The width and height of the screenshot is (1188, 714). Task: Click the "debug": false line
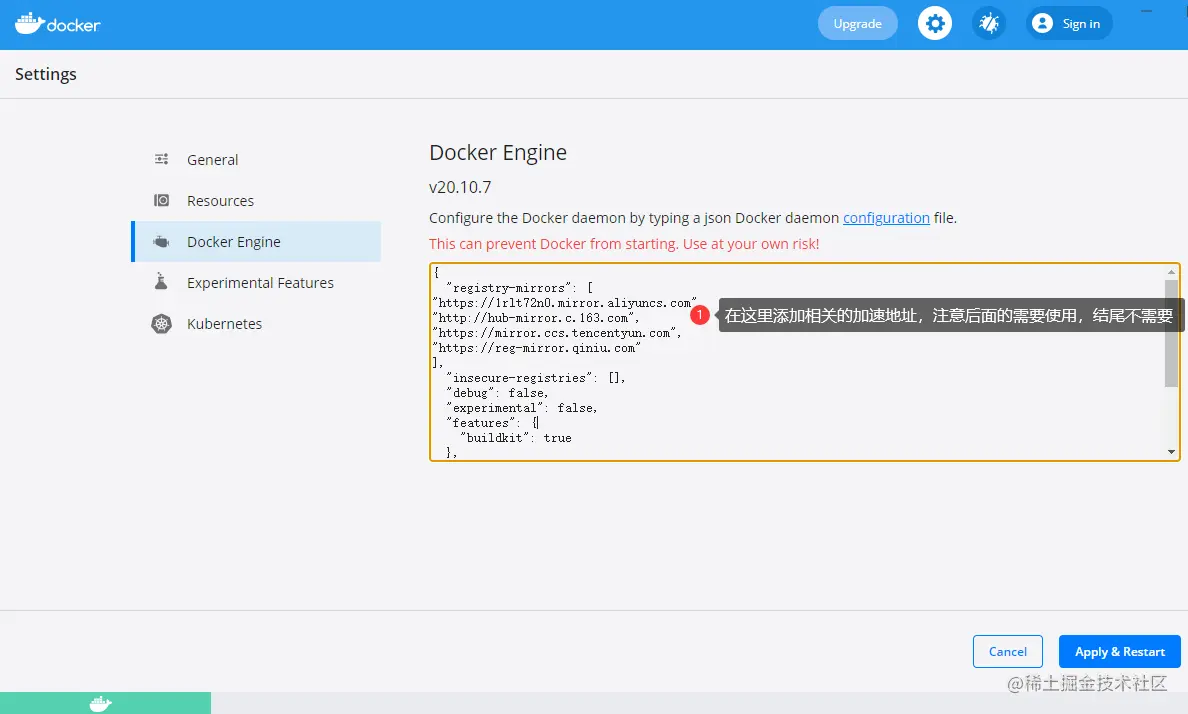coord(497,393)
